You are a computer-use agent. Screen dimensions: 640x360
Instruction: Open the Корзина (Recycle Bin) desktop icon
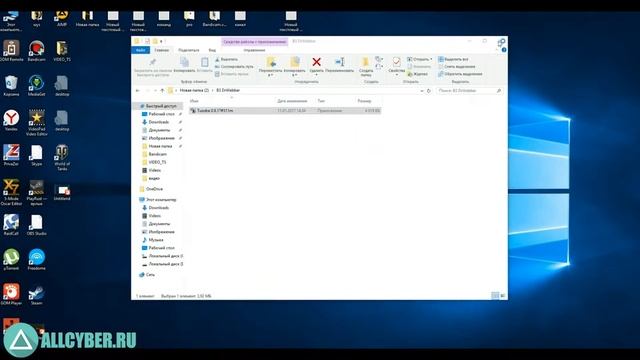[11, 86]
